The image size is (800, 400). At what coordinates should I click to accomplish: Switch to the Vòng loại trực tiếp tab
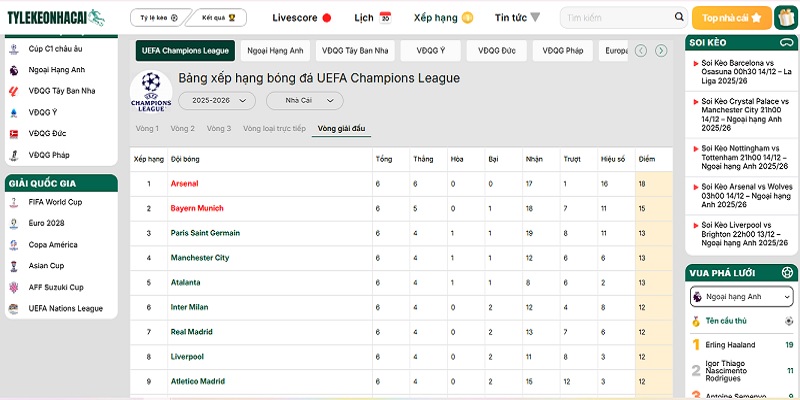274,129
